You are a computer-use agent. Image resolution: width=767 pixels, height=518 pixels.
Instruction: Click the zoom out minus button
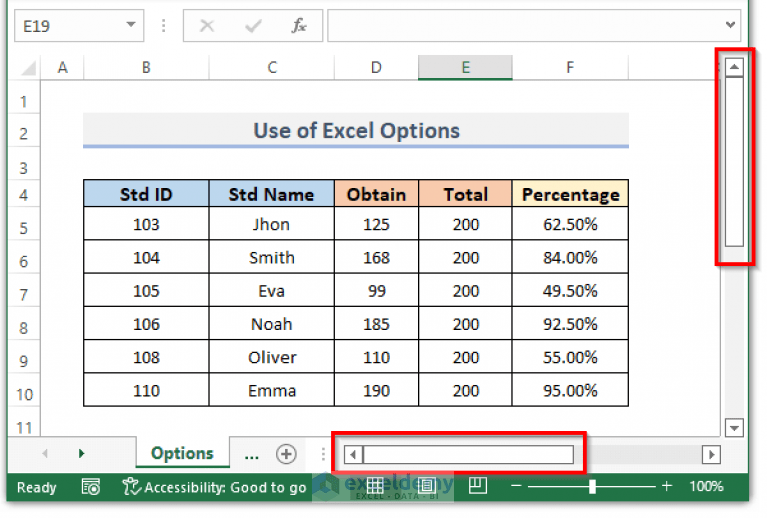pyautogui.click(x=518, y=488)
